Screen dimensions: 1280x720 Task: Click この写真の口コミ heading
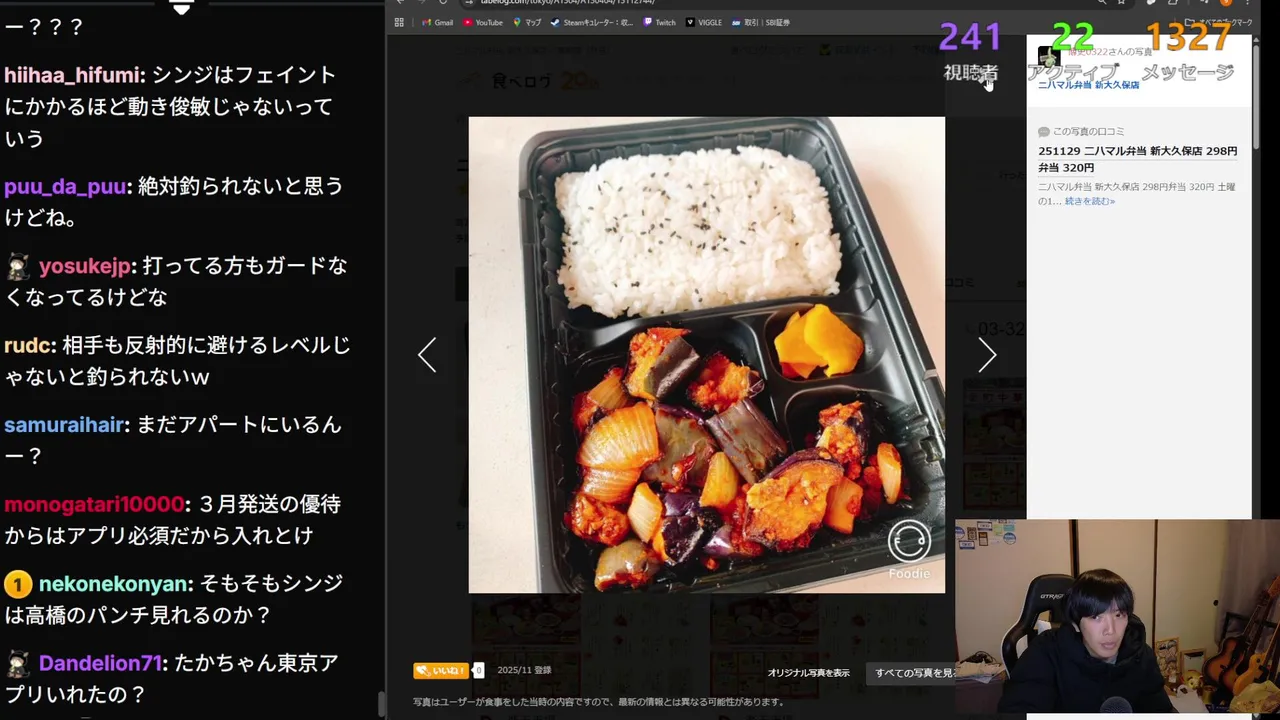coord(1081,132)
